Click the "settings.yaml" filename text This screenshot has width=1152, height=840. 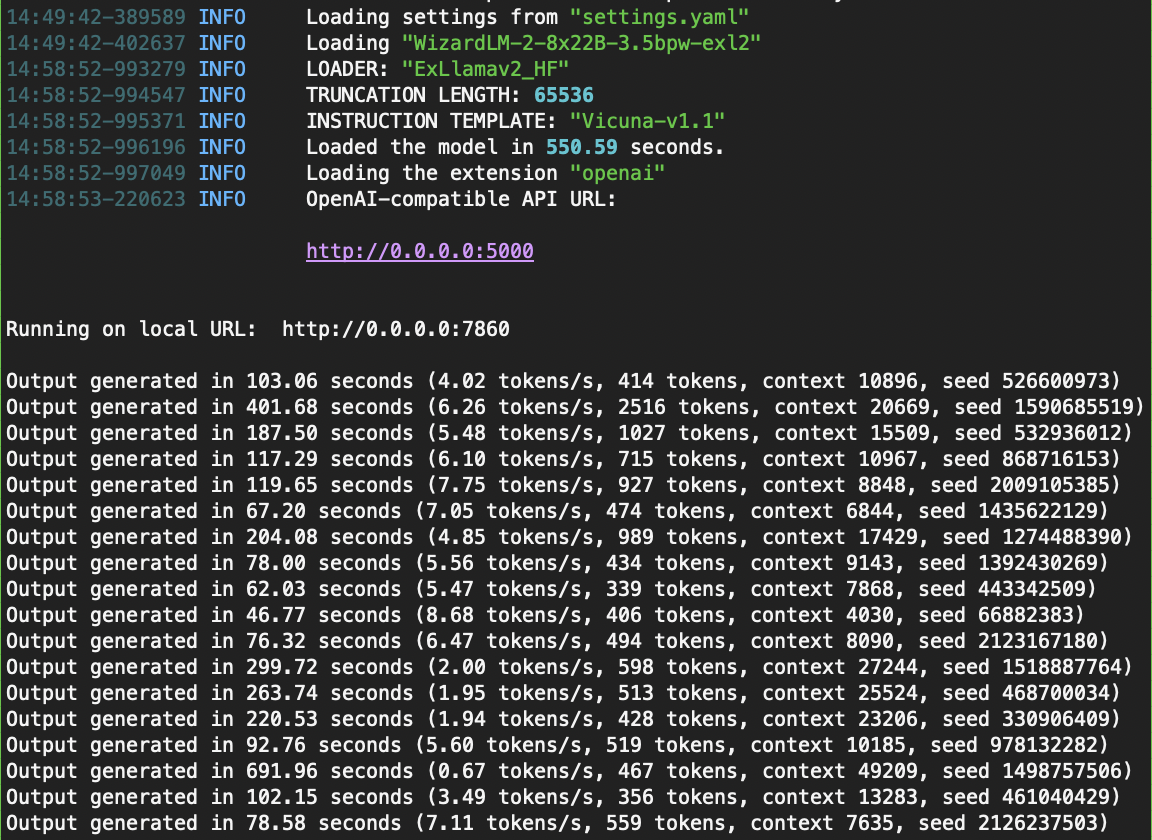click(x=658, y=17)
